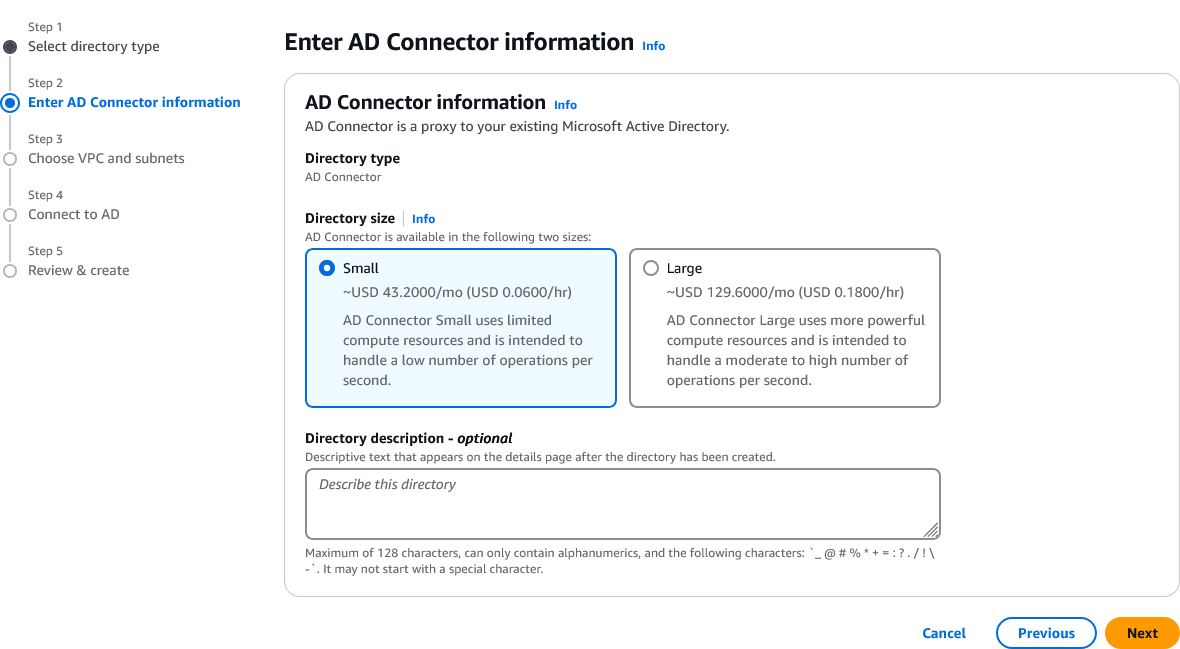This screenshot has height=649, width=1180.
Task: Click Connect to AD step
Action: coord(74,214)
